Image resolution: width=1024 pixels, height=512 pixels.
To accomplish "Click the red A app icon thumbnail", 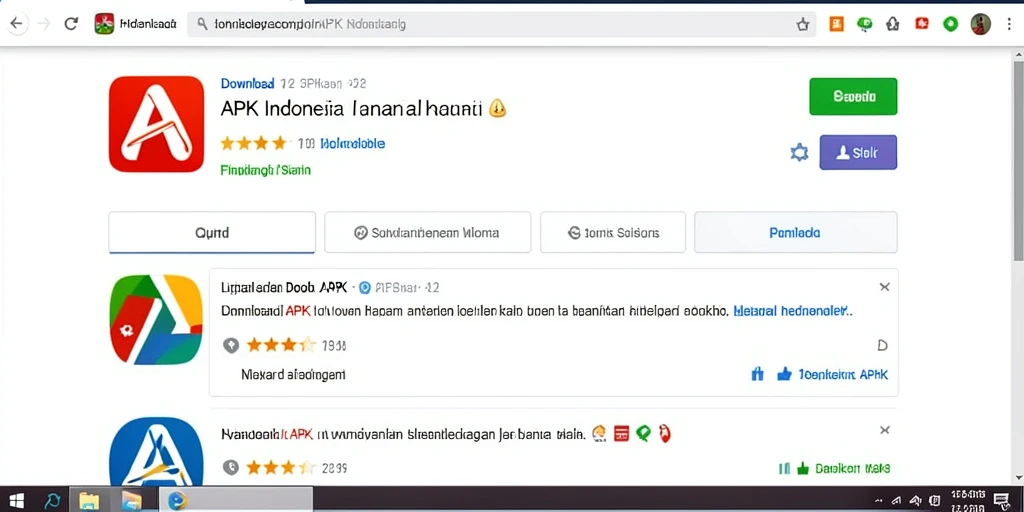I will pyautogui.click(x=156, y=124).
